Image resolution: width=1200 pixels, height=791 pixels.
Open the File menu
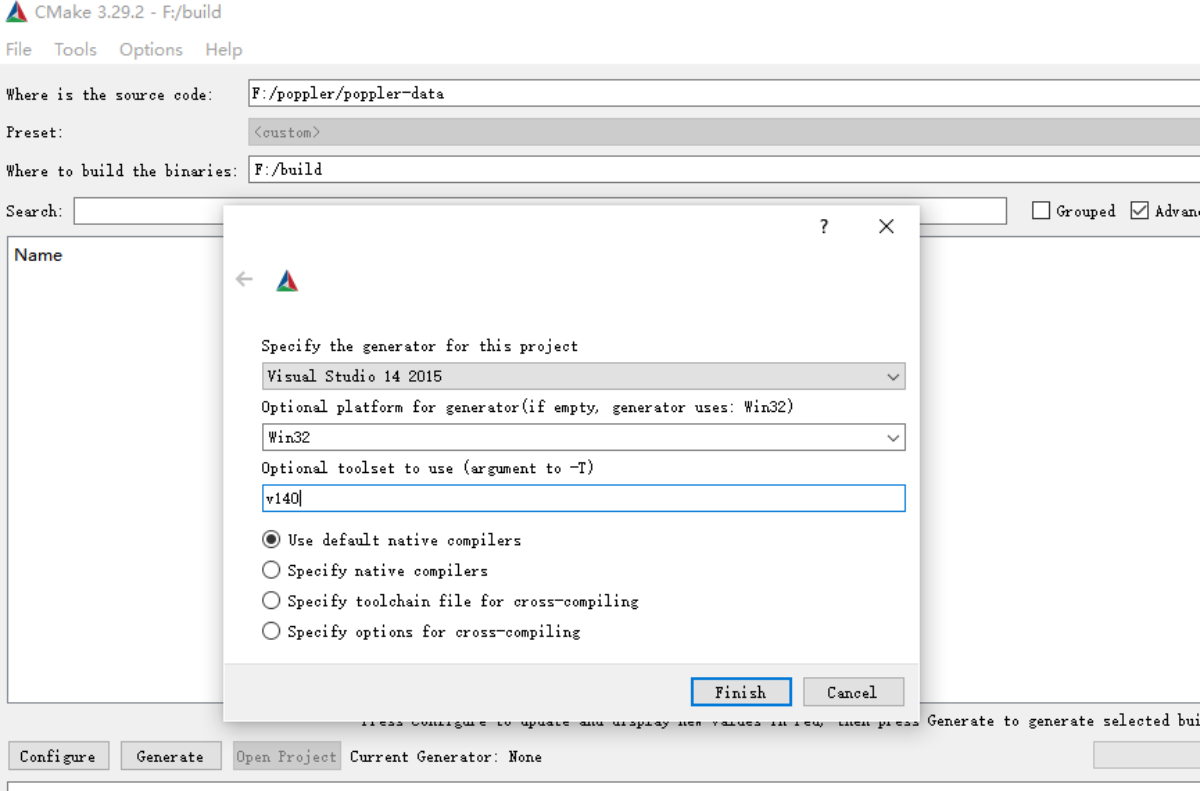pyautogui.click(x=19, y=50)
